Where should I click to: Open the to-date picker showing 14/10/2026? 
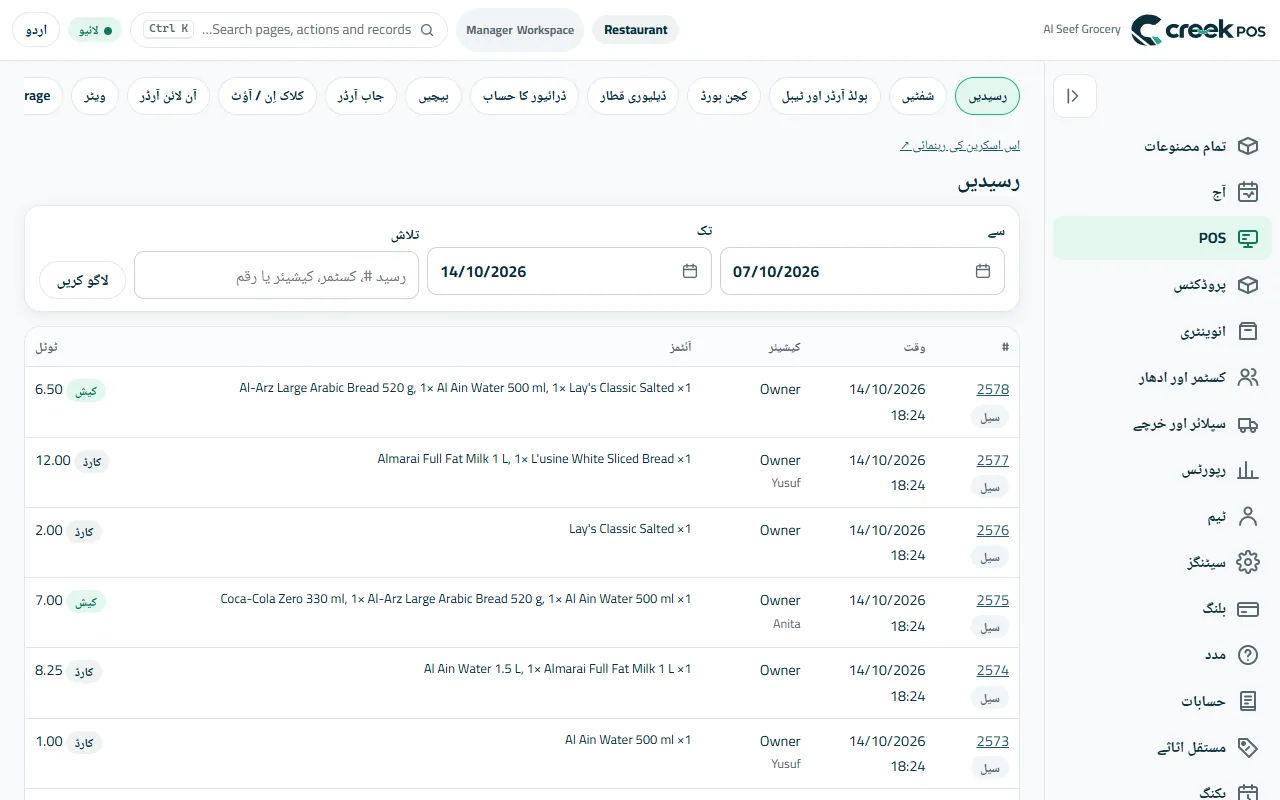click(569, 271)
